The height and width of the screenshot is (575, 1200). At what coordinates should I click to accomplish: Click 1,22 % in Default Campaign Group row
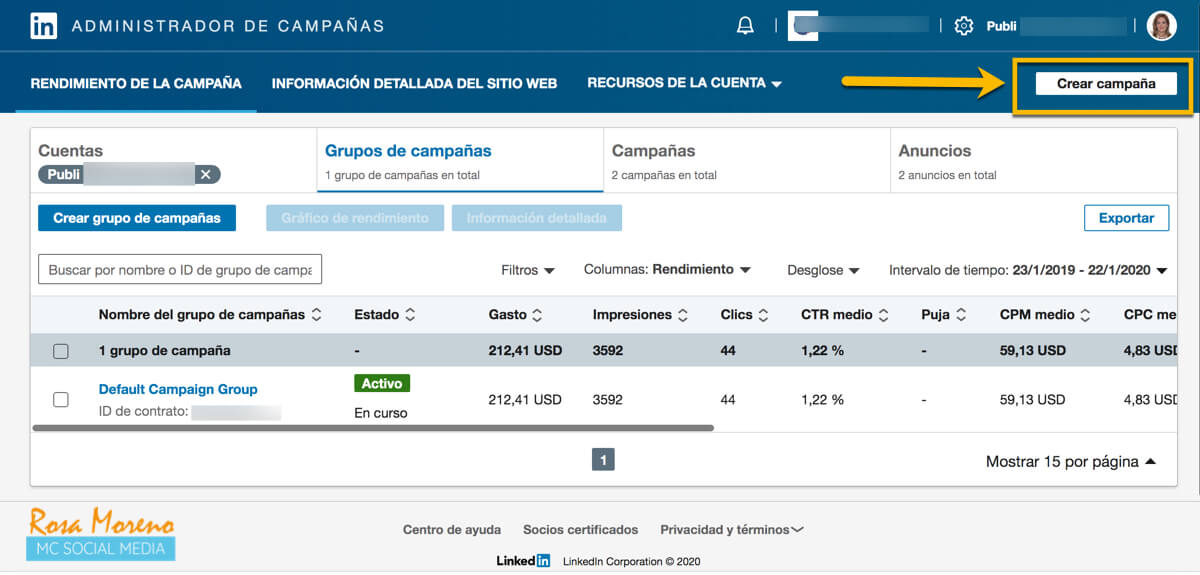click(822, 399)
